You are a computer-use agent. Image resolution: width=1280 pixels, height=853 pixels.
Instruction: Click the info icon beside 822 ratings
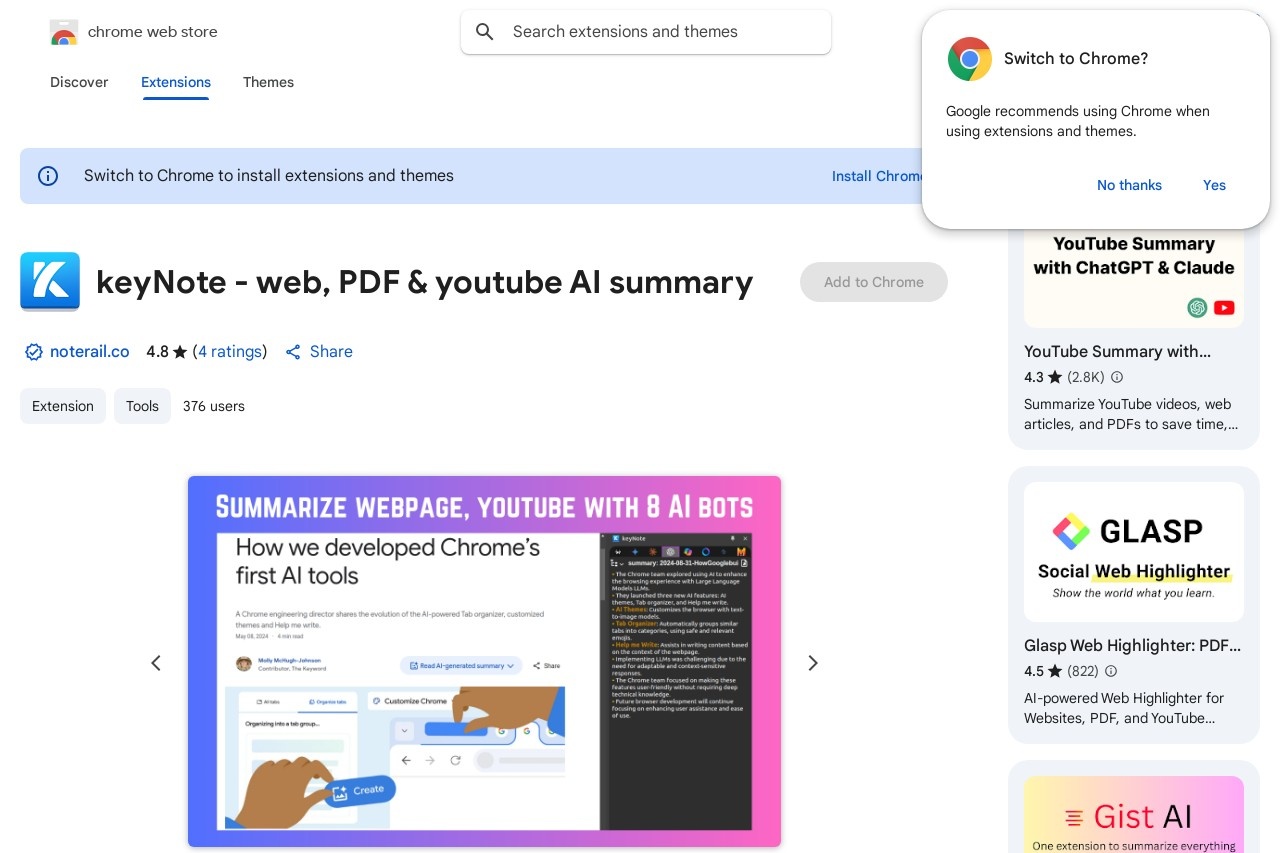(x=1111, y=672)
